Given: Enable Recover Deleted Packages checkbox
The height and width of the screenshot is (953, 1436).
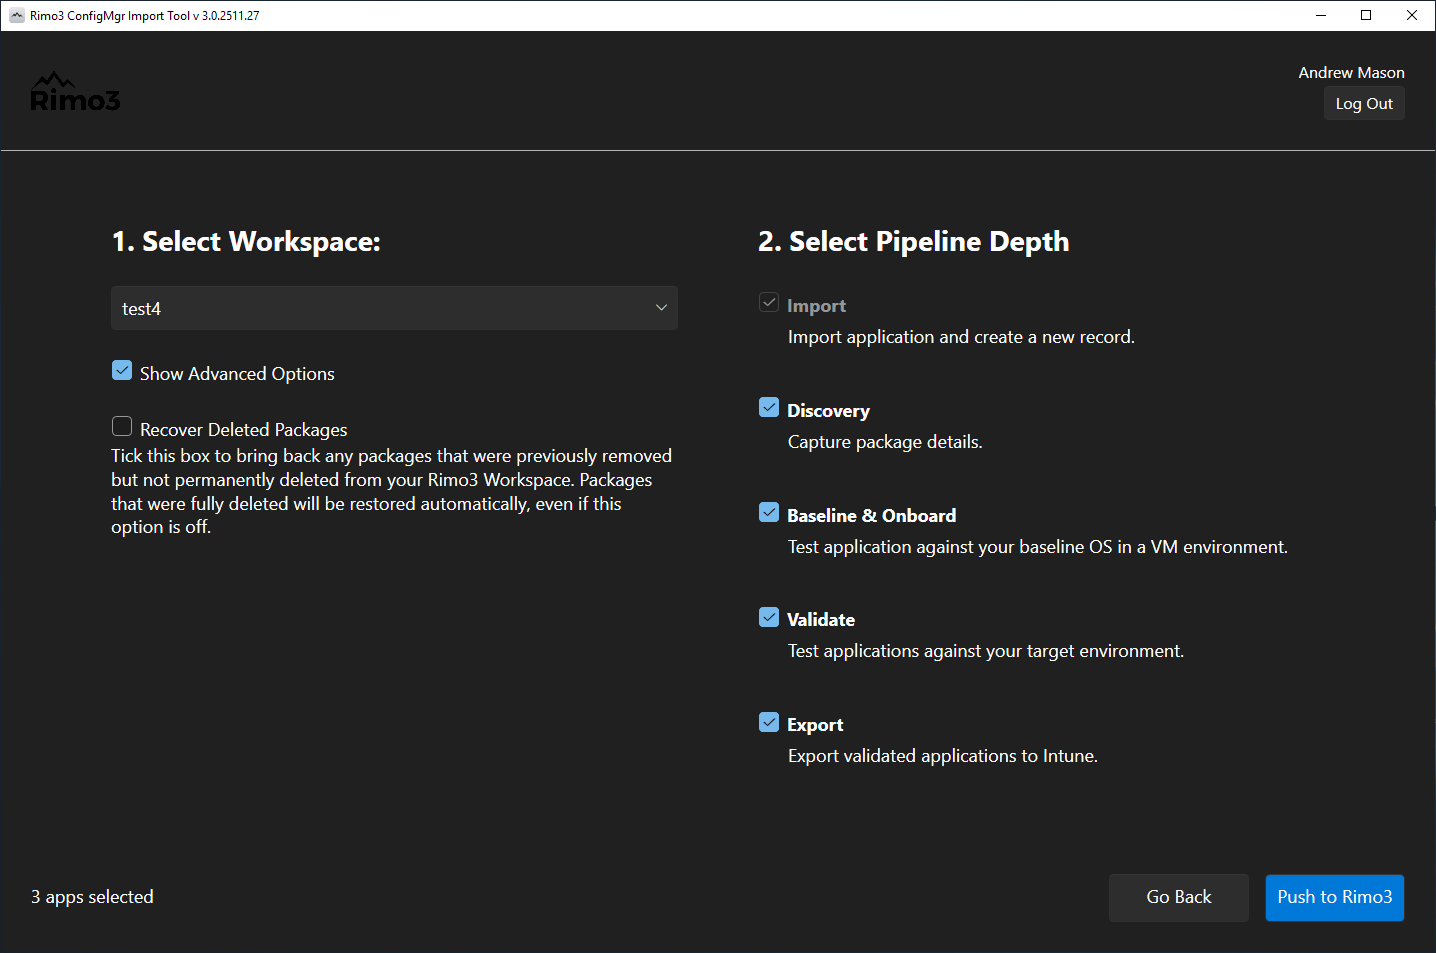Looking at the screenshot, I should click(x=122, y=427).
